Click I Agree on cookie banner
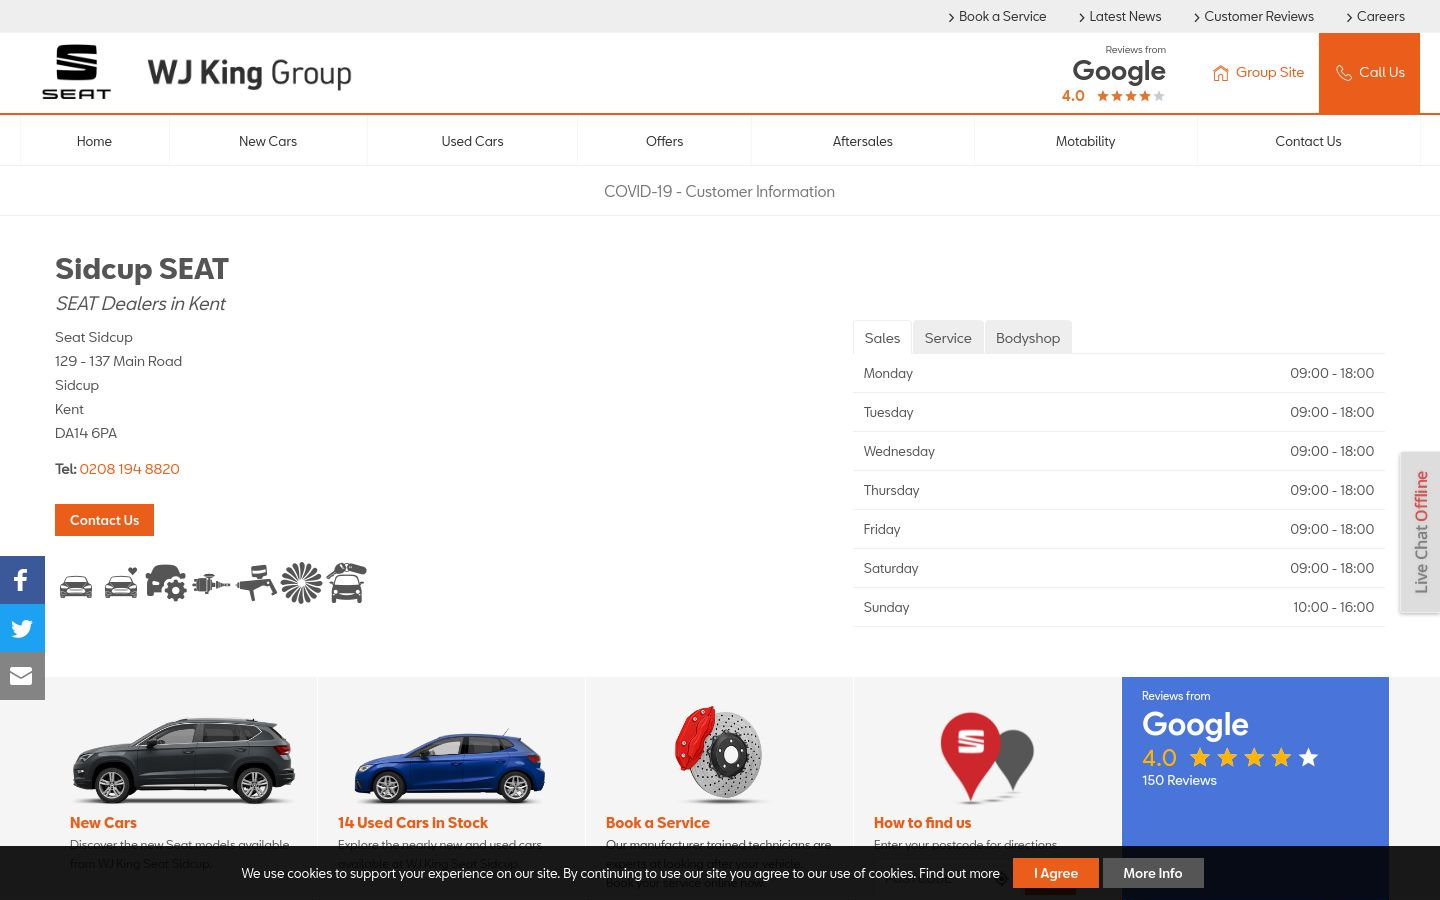This screenshot has height=900, width=1440. tap(1056, 873)
